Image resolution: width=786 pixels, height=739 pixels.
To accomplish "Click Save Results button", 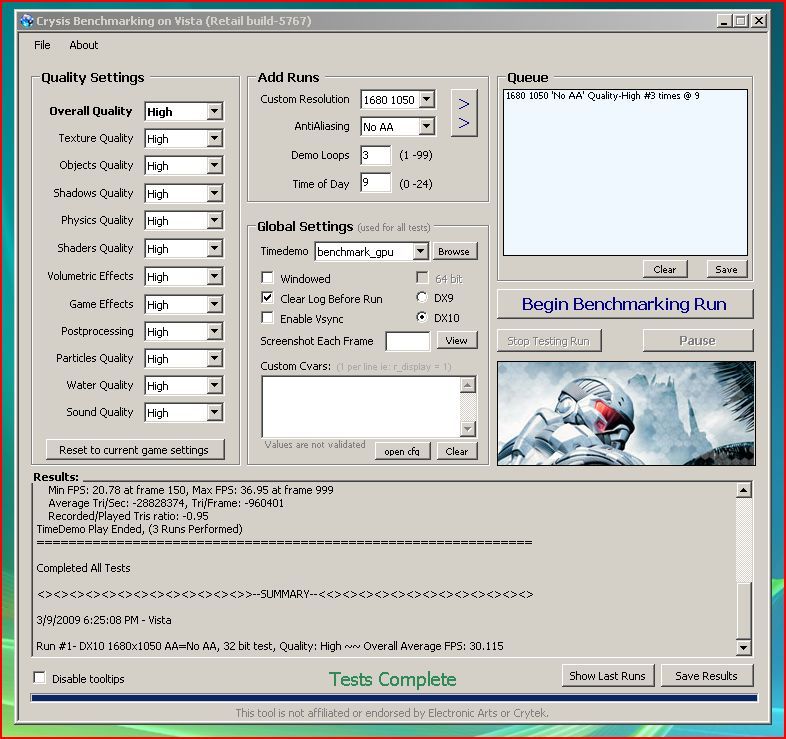I will (706, 676).
